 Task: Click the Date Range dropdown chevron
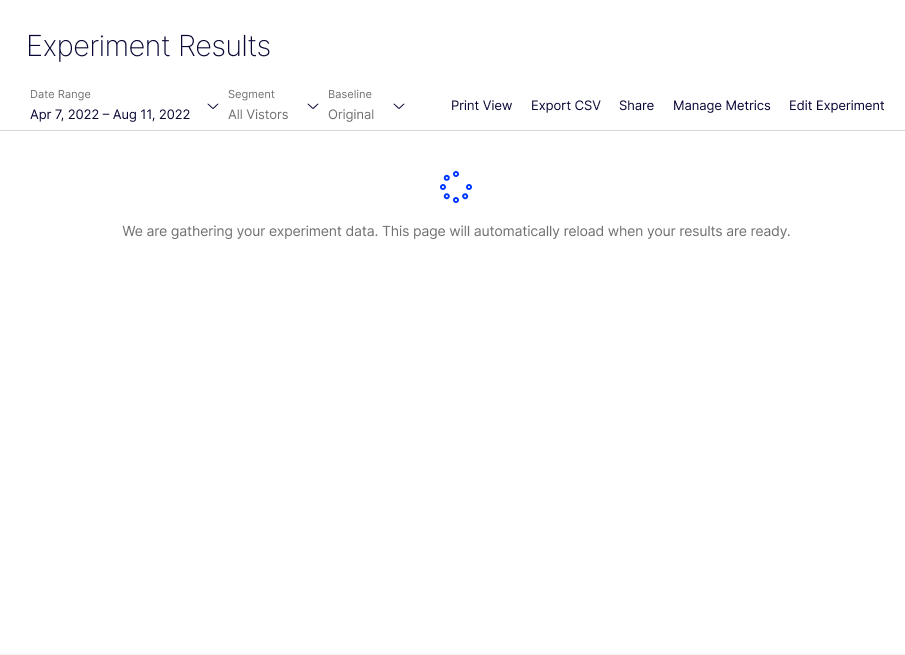click(x=213, y=106)
